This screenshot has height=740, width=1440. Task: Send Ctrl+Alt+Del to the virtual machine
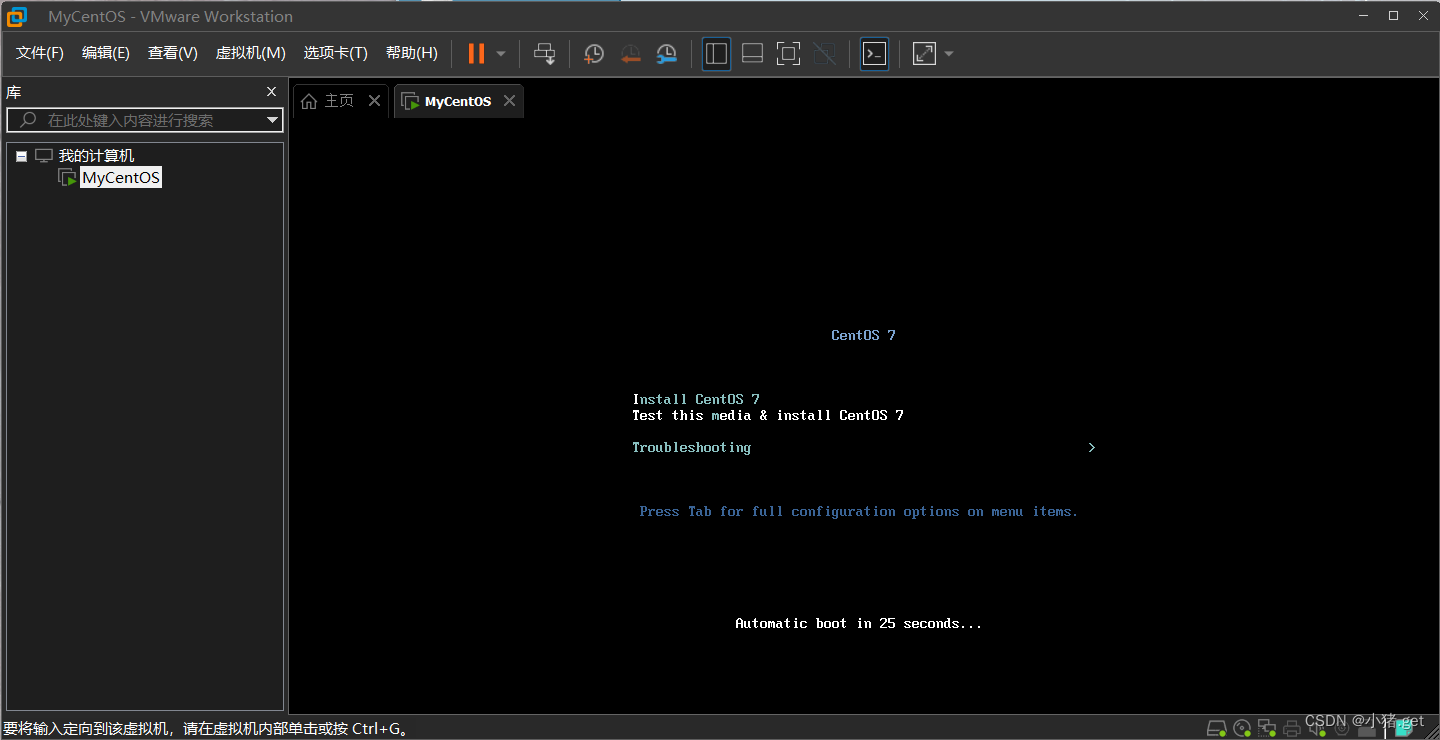coord(544,54)
